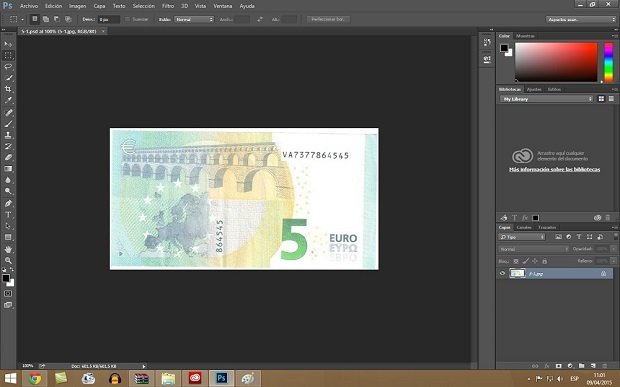The image size is (620, 387).
Task: Enable Subtract from Selection mode
Action: coord(57,19)
